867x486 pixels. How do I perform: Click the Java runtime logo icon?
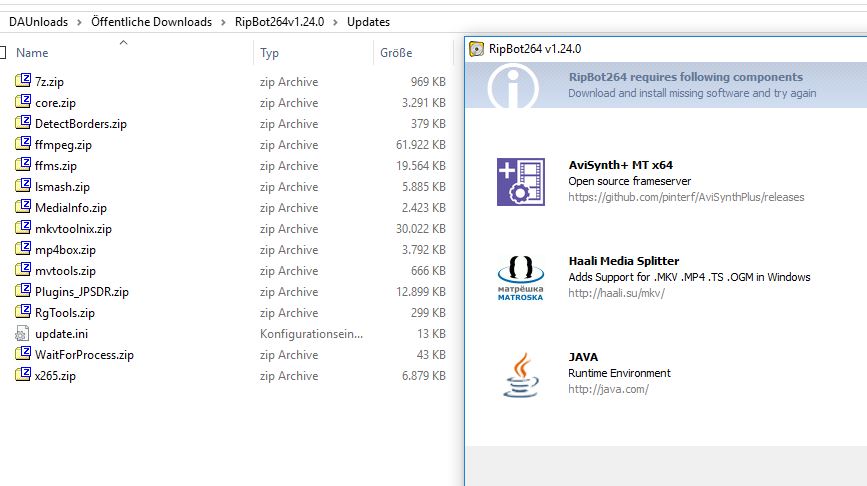coord(520,375)
